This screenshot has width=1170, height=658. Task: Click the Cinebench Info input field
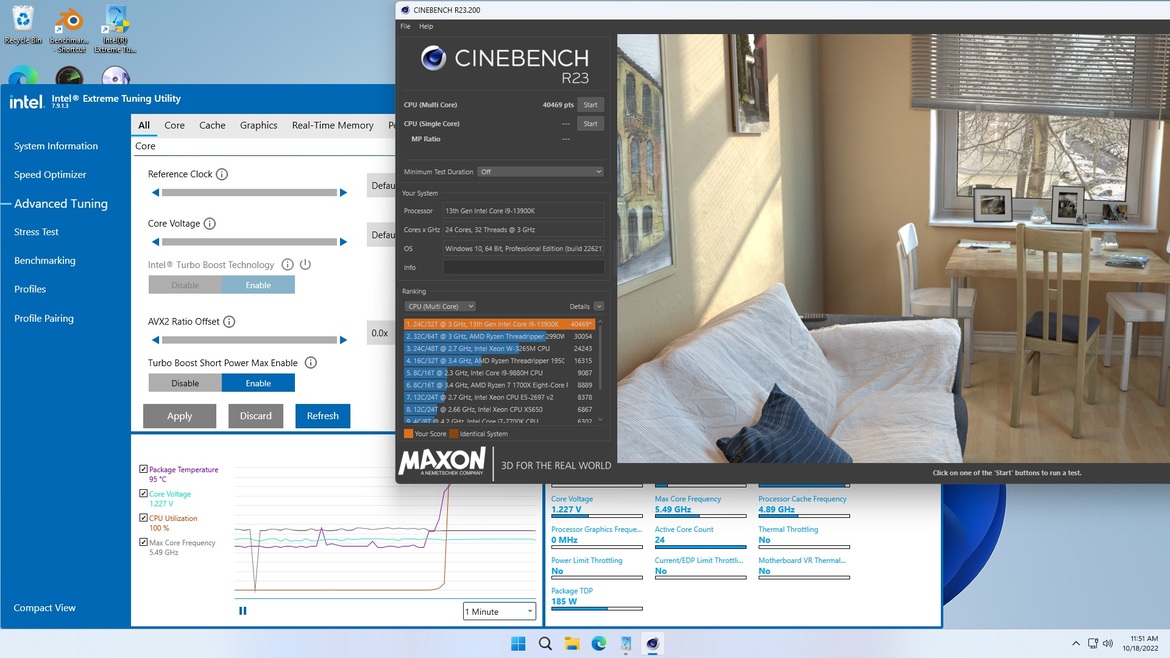click(524, 267)
